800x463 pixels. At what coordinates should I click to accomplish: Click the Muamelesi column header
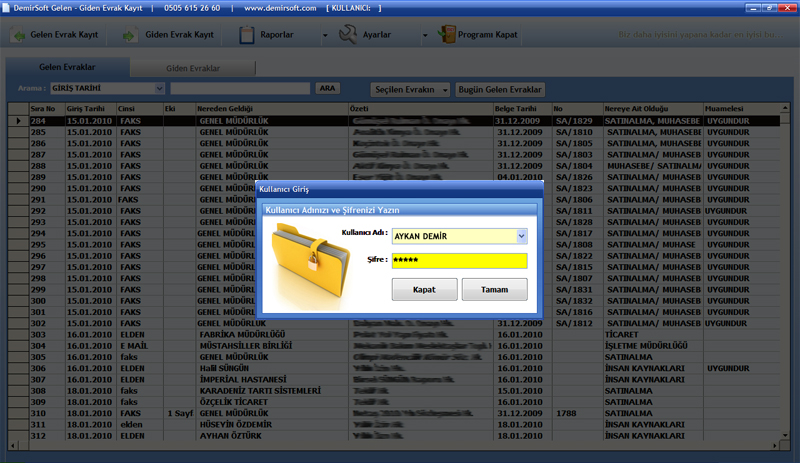pyautogui.click(x=741, y=109)
